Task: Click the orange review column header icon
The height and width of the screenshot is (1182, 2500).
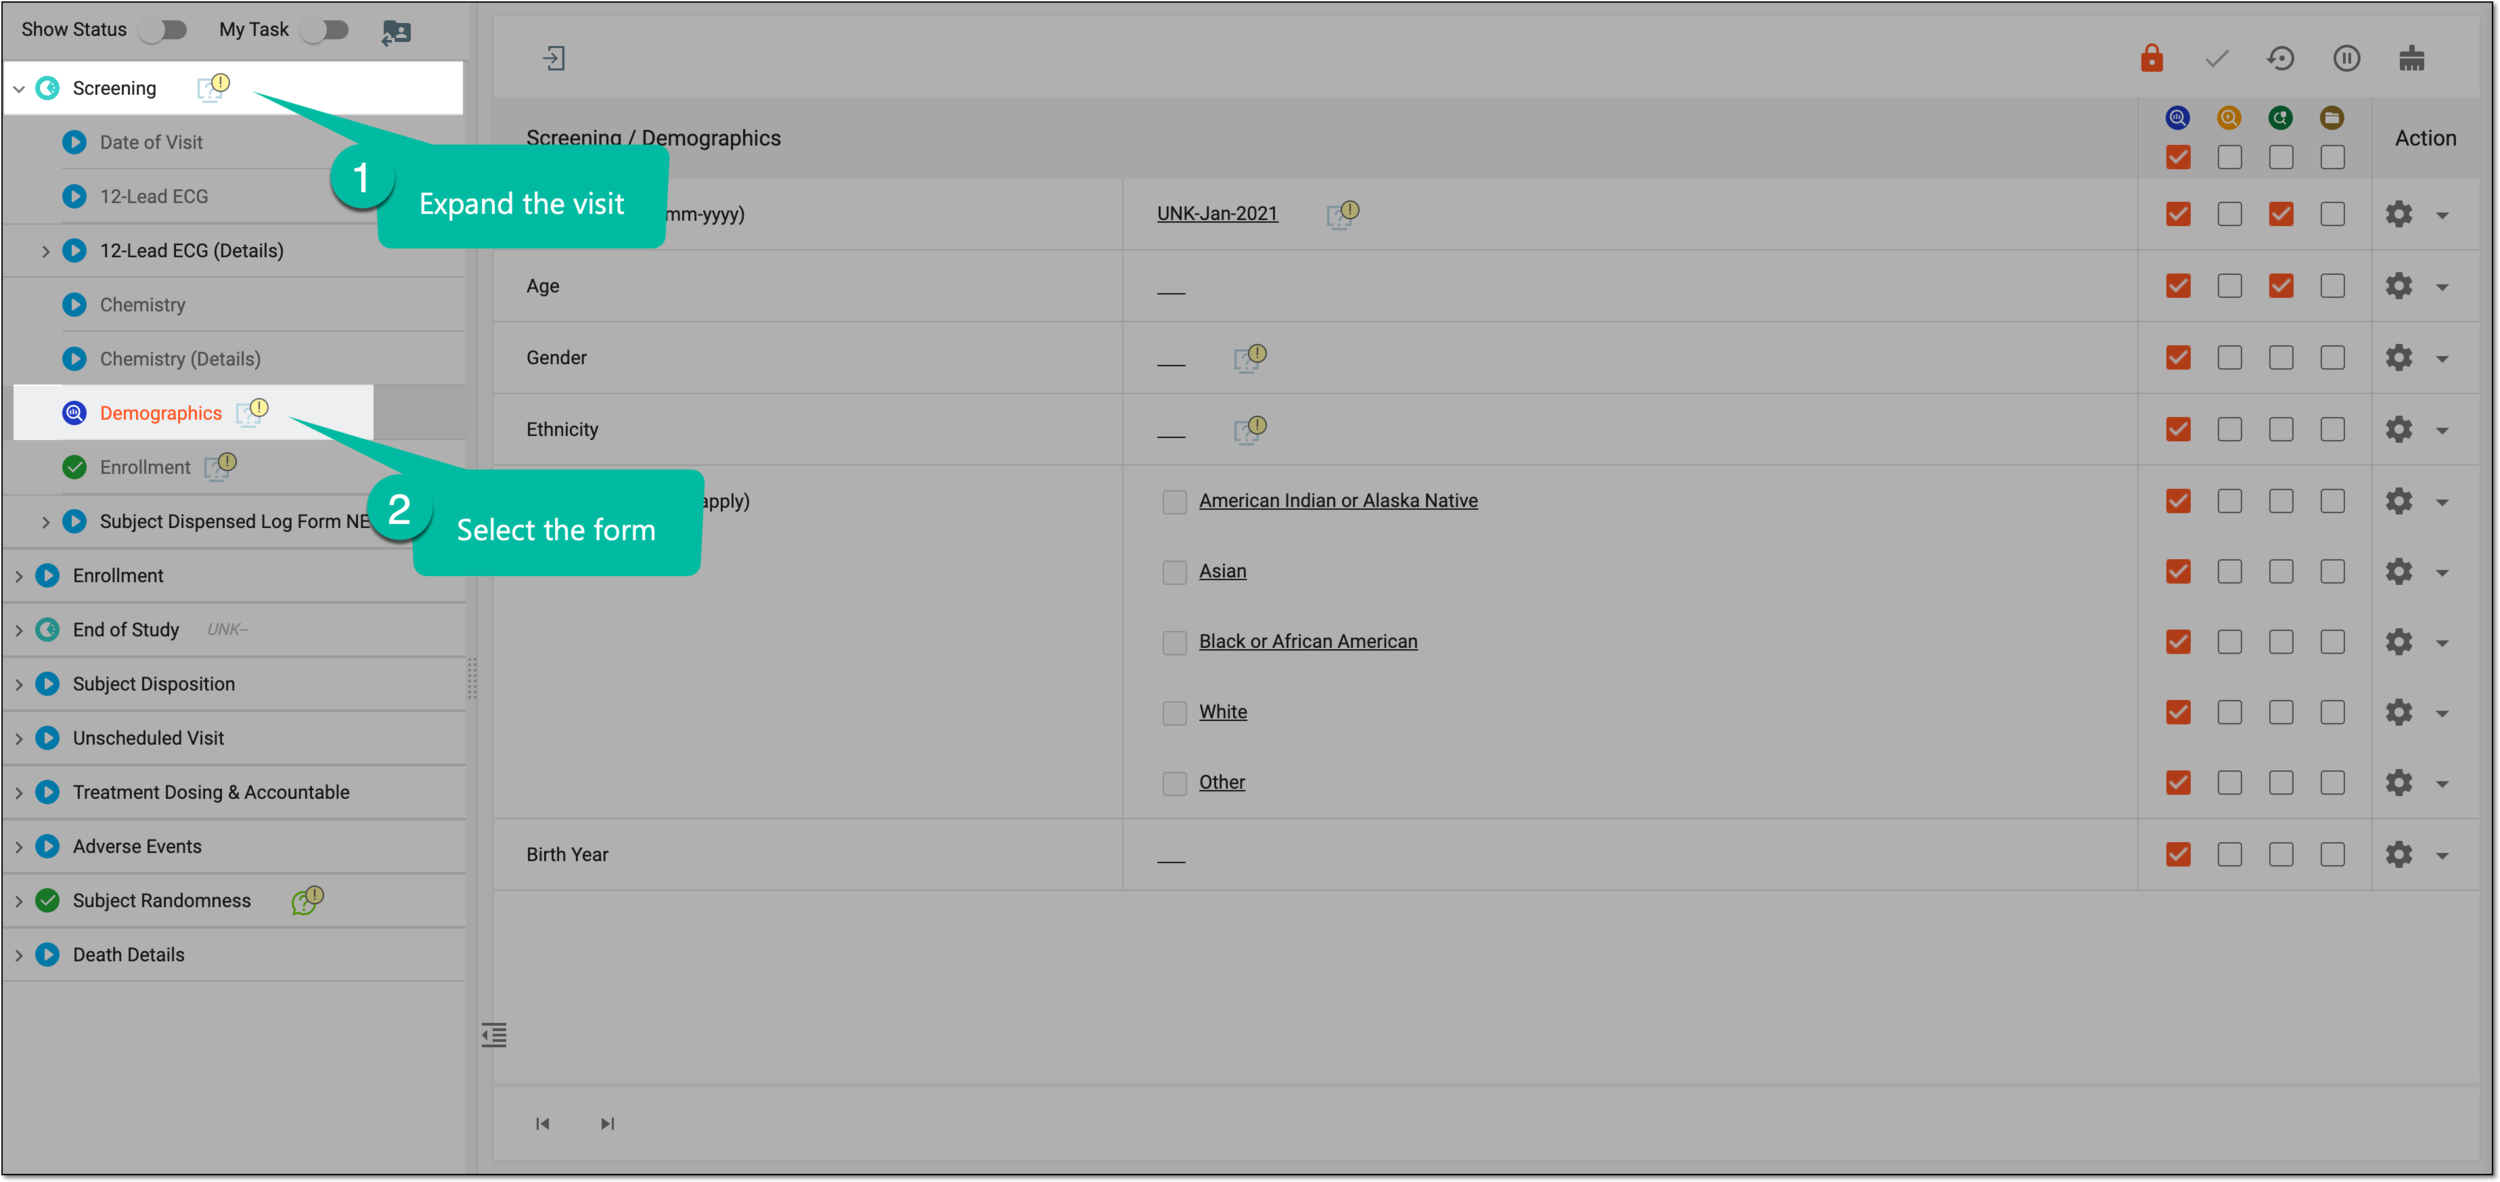Action: pos(2229,118)
